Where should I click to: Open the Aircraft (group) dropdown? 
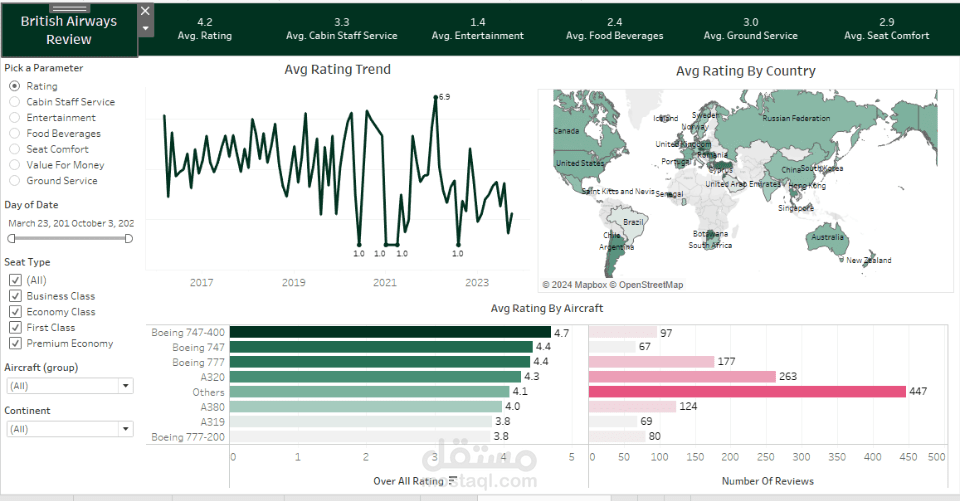coord(70,386)
